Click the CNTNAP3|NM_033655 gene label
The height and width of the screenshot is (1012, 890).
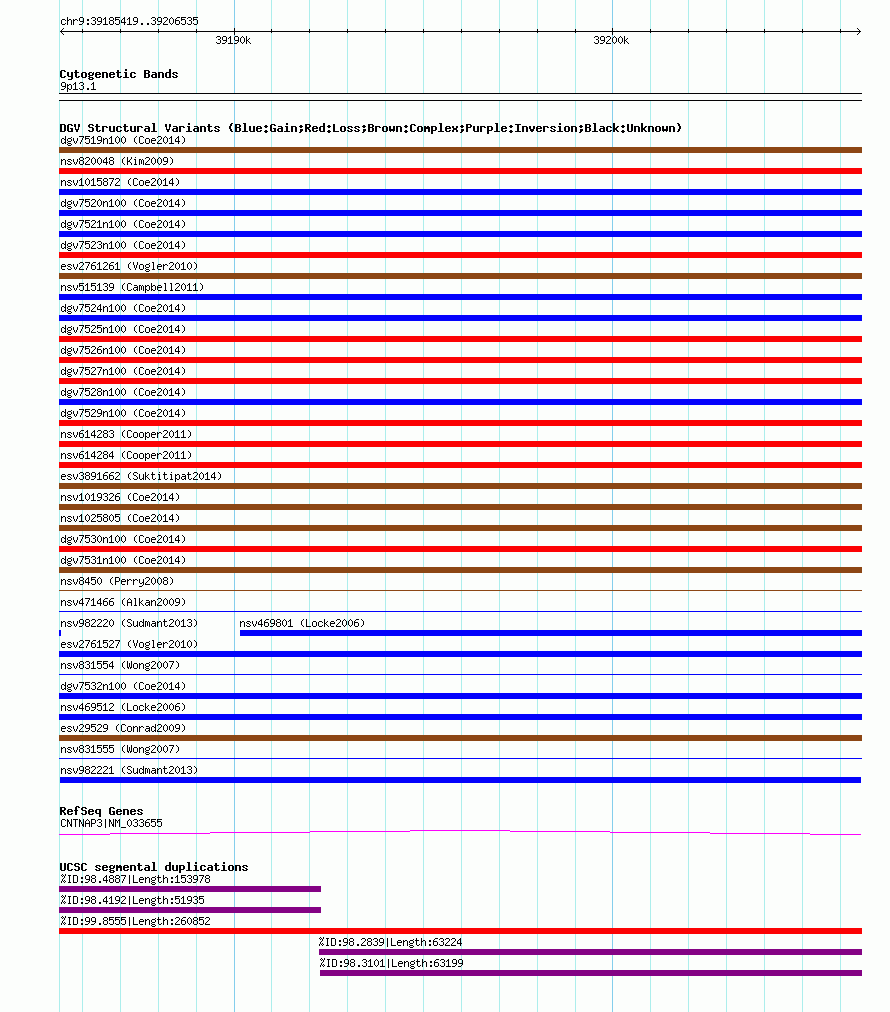(111, 823)
